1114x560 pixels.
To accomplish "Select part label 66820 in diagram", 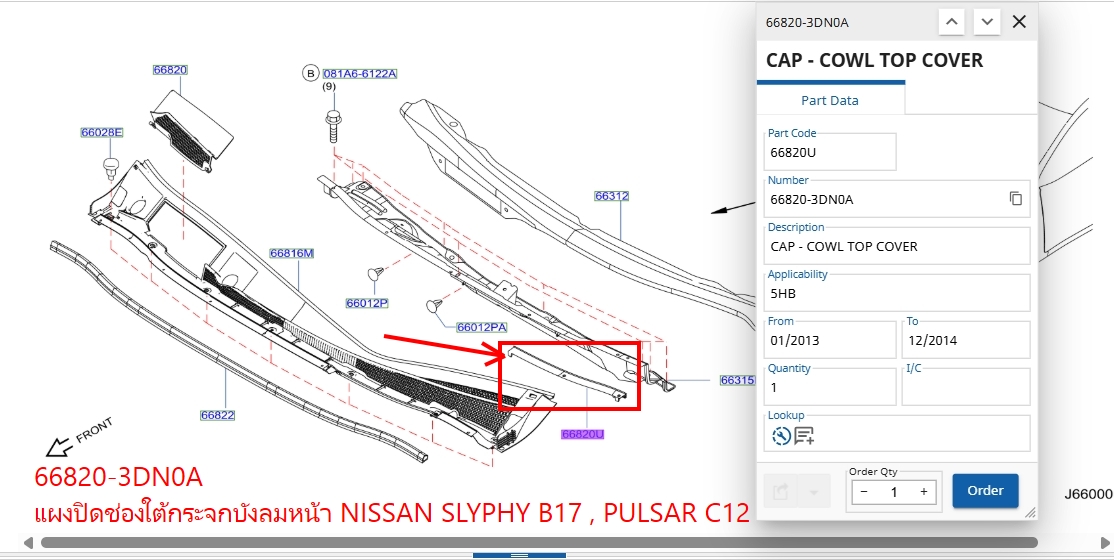I will (x=170, y=70).
